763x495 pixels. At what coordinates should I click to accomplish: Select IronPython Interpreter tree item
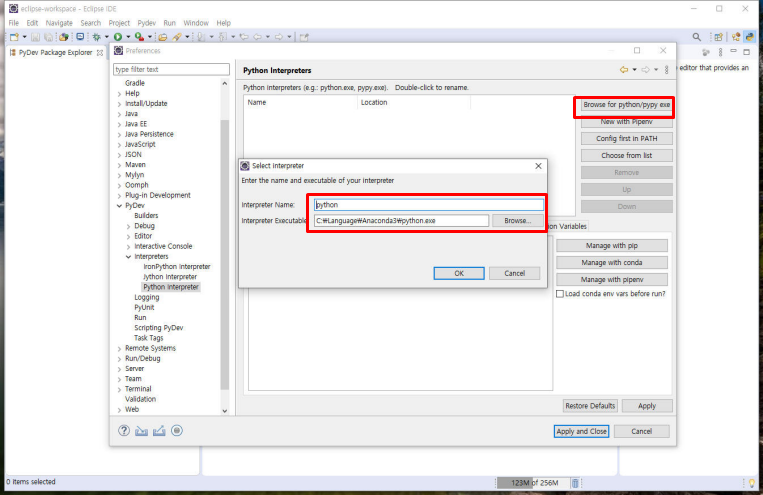[177, 267]
